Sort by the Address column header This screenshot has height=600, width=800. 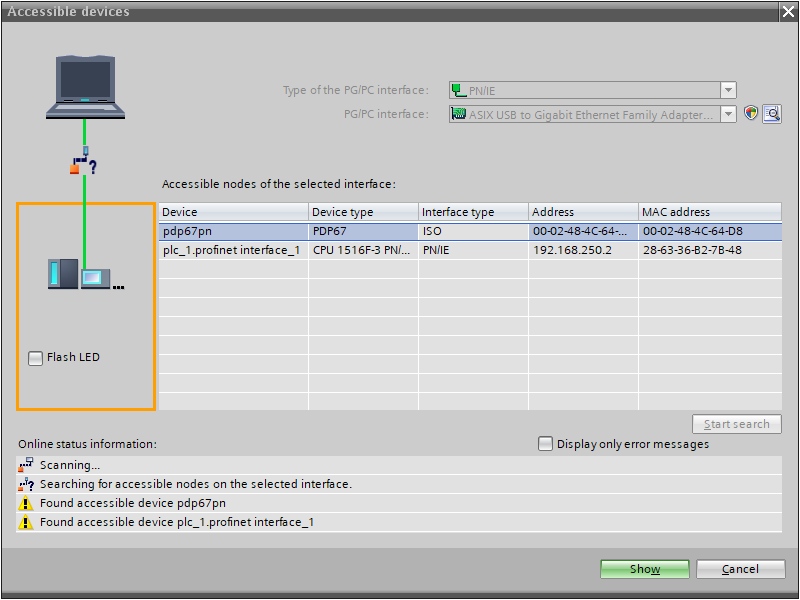point(583,212)
